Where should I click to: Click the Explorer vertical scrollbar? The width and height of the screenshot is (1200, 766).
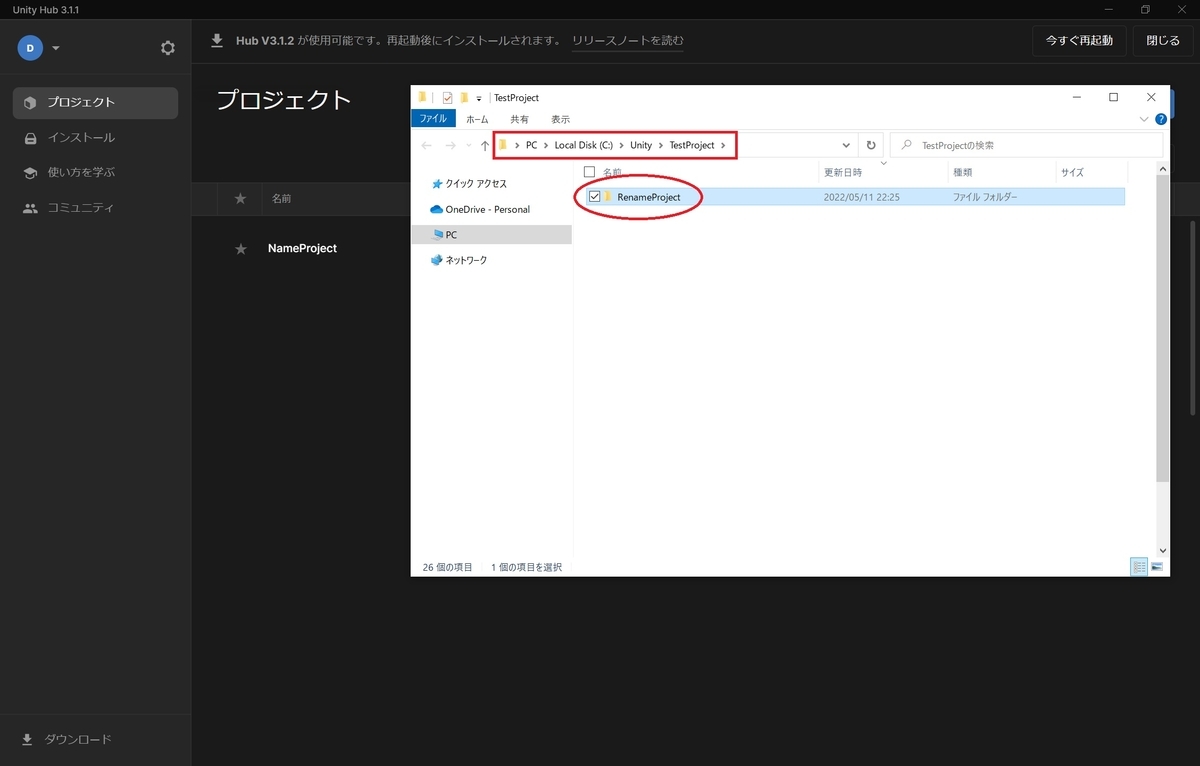click(1162, 330)
